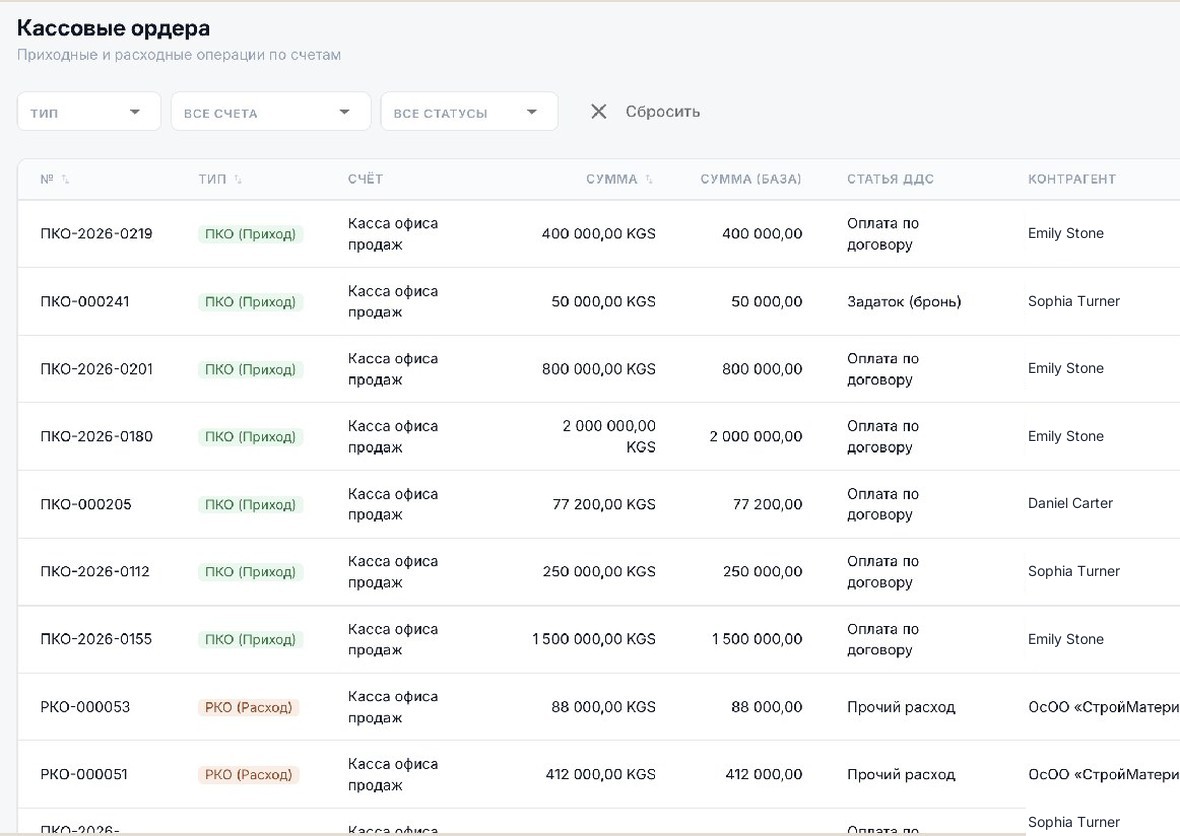Screen dimensions: 1180x836
Task: Open the ТИП filter dropdown
Action: pos(89,111)
